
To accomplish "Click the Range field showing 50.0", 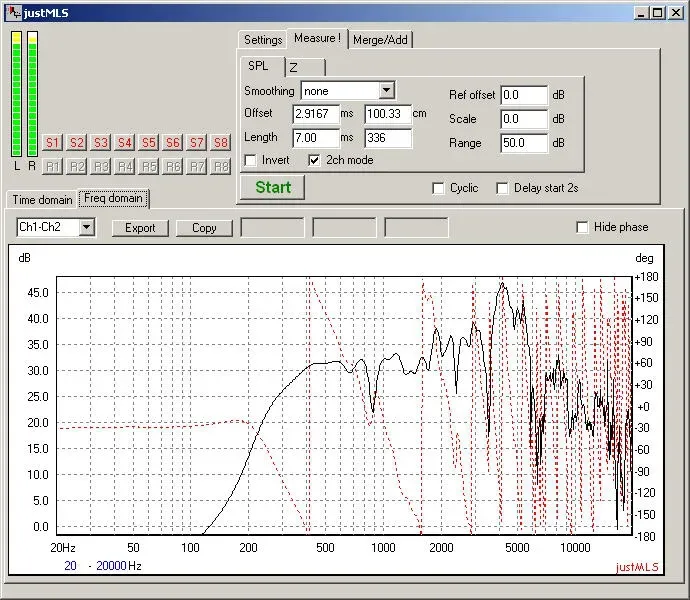I will [x=525, y=143].
